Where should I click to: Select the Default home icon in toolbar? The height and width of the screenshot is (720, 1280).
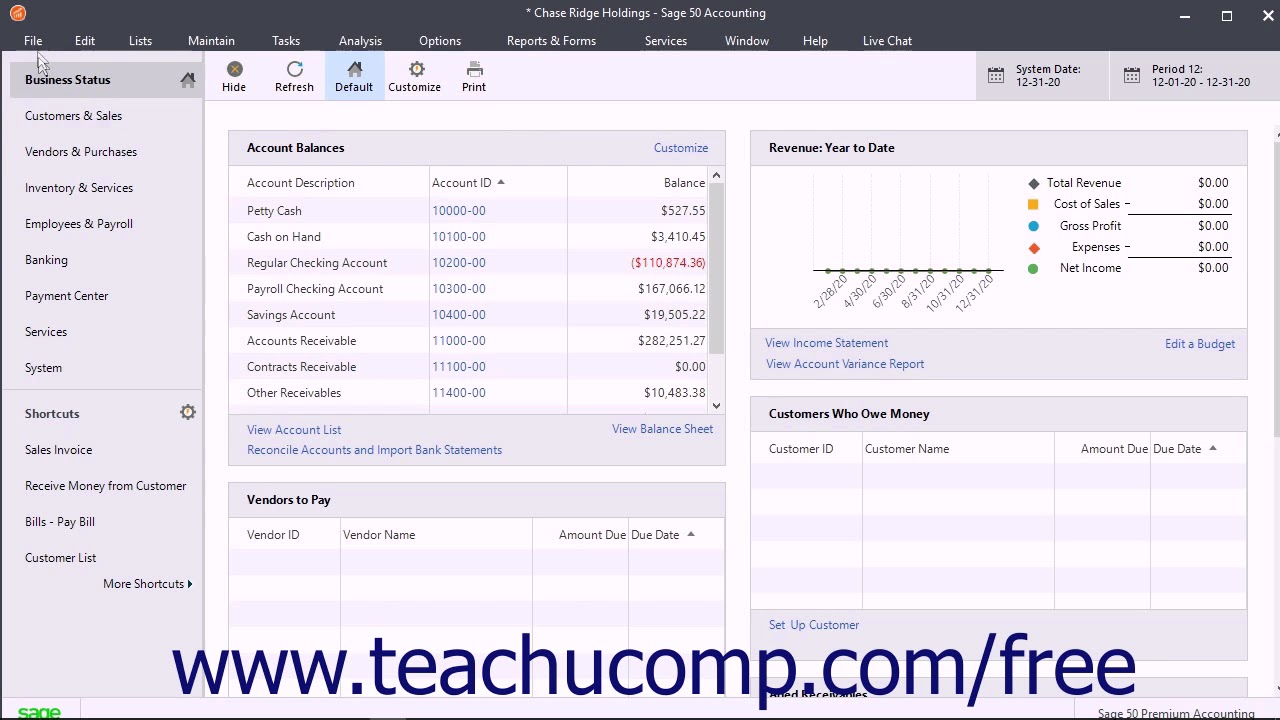click(x=354, y=69)
